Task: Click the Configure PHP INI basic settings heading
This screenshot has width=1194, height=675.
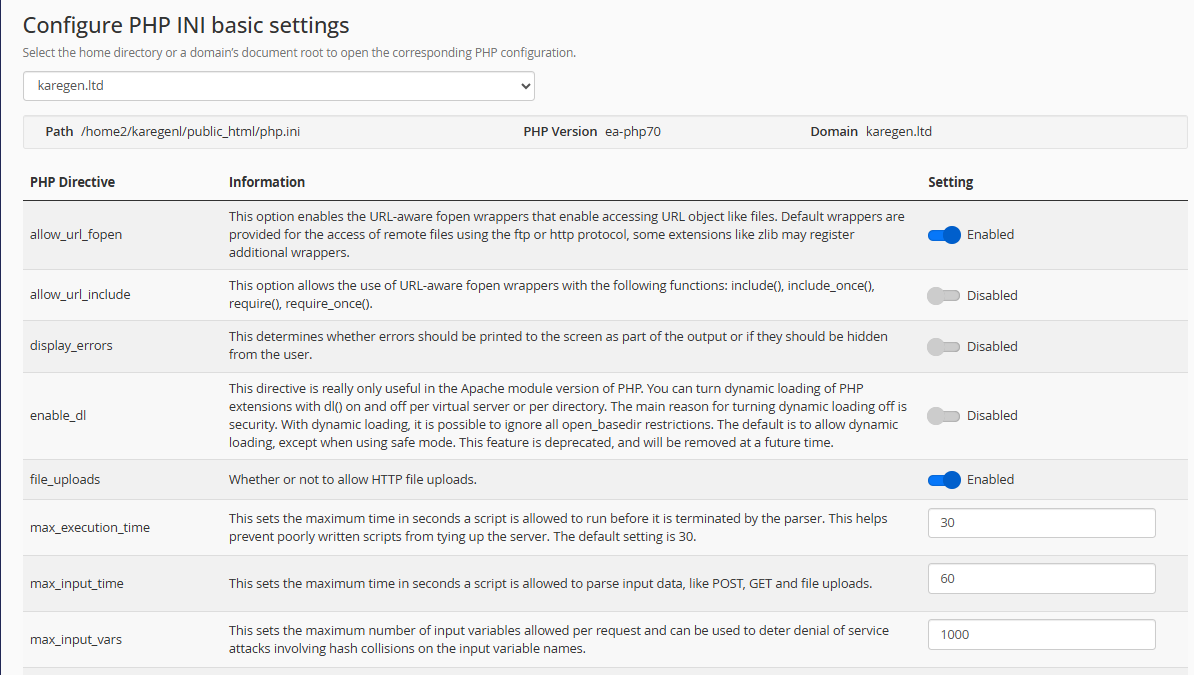Action: click(x=186, y=26)
